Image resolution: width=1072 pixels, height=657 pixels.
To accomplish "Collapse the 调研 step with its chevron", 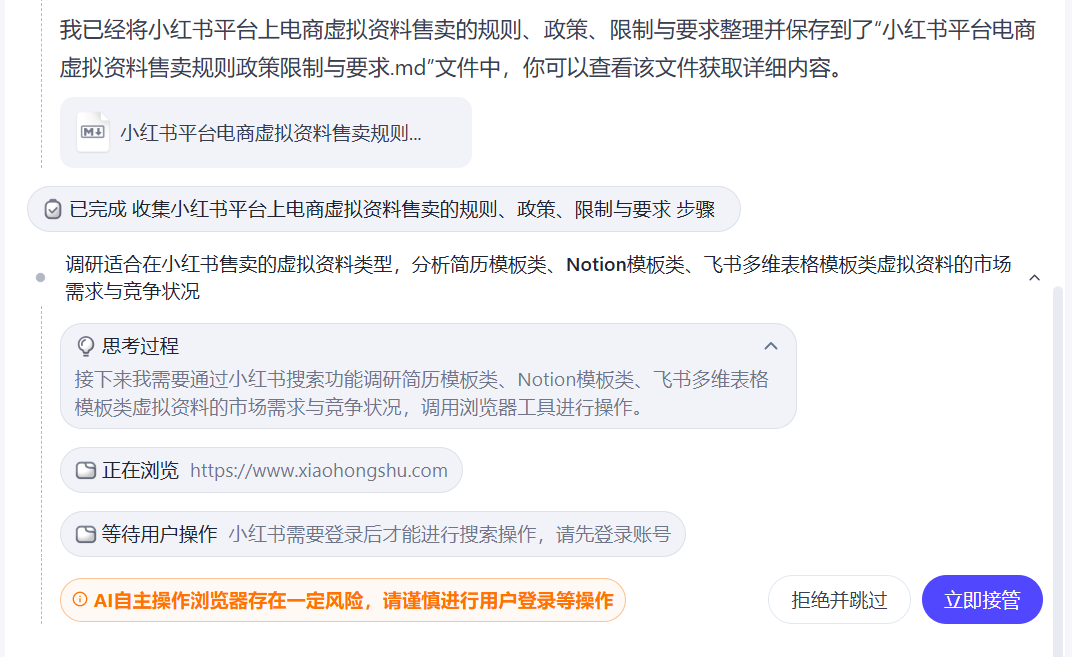I will (1035, 277).
